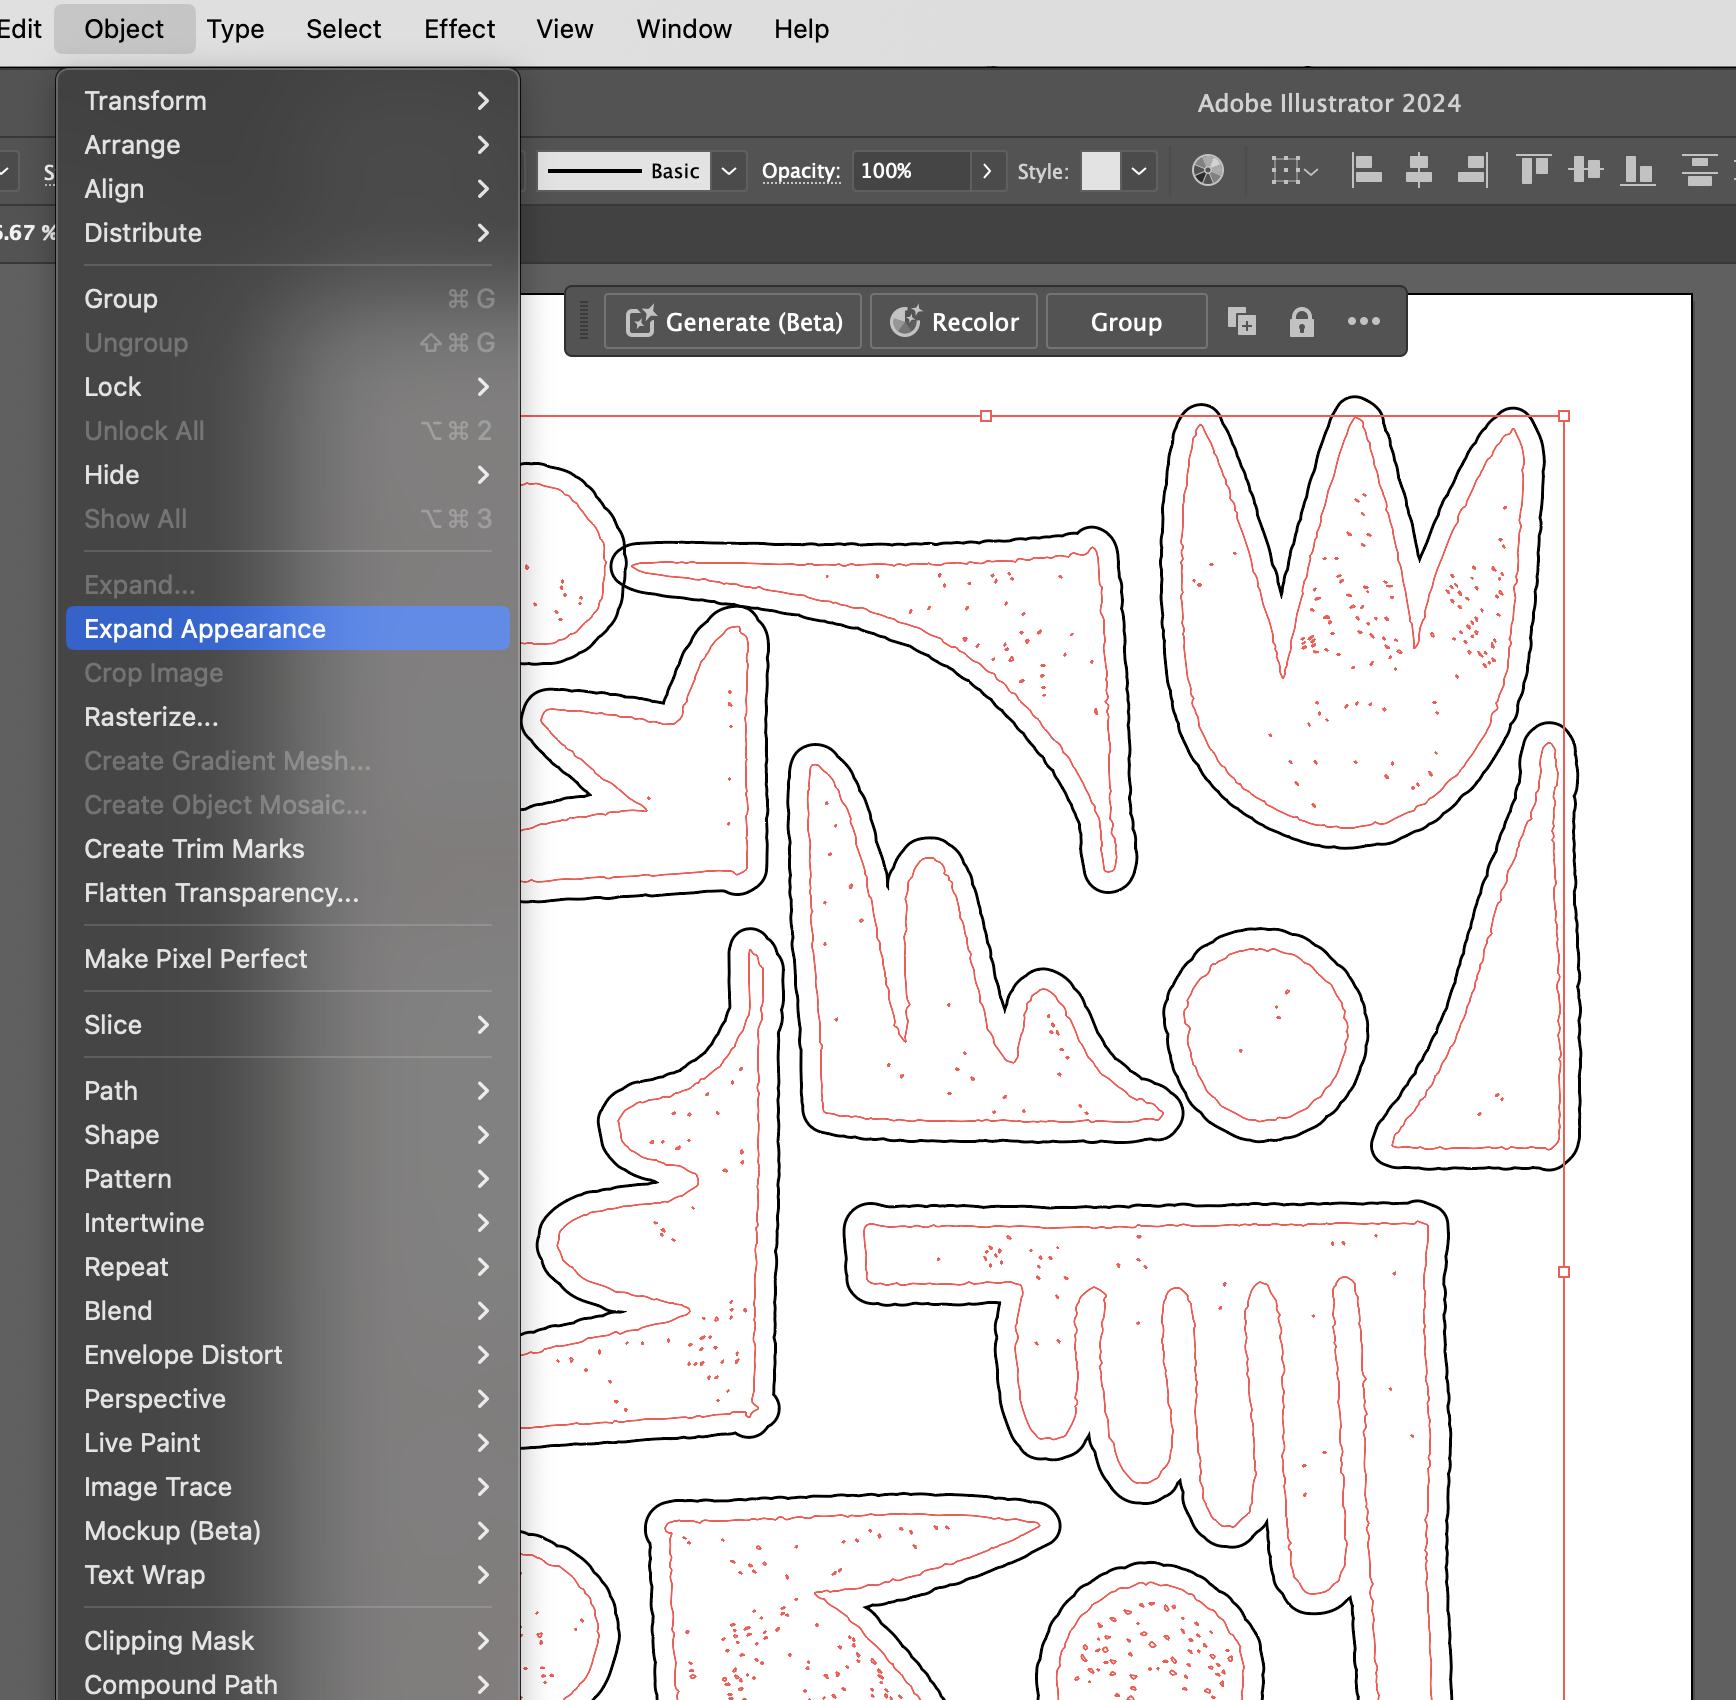Image resolution: width=1736 pixels, height=1700 pixels.
Task: Click the Opacity 100% input field
Action: pos(911,171)
